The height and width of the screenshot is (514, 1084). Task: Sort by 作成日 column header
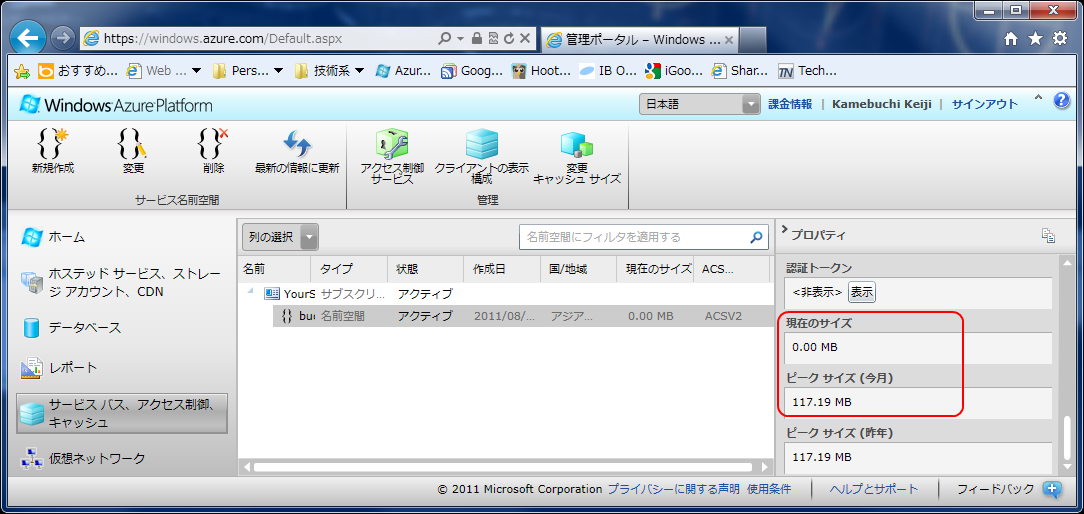(502, 268)
